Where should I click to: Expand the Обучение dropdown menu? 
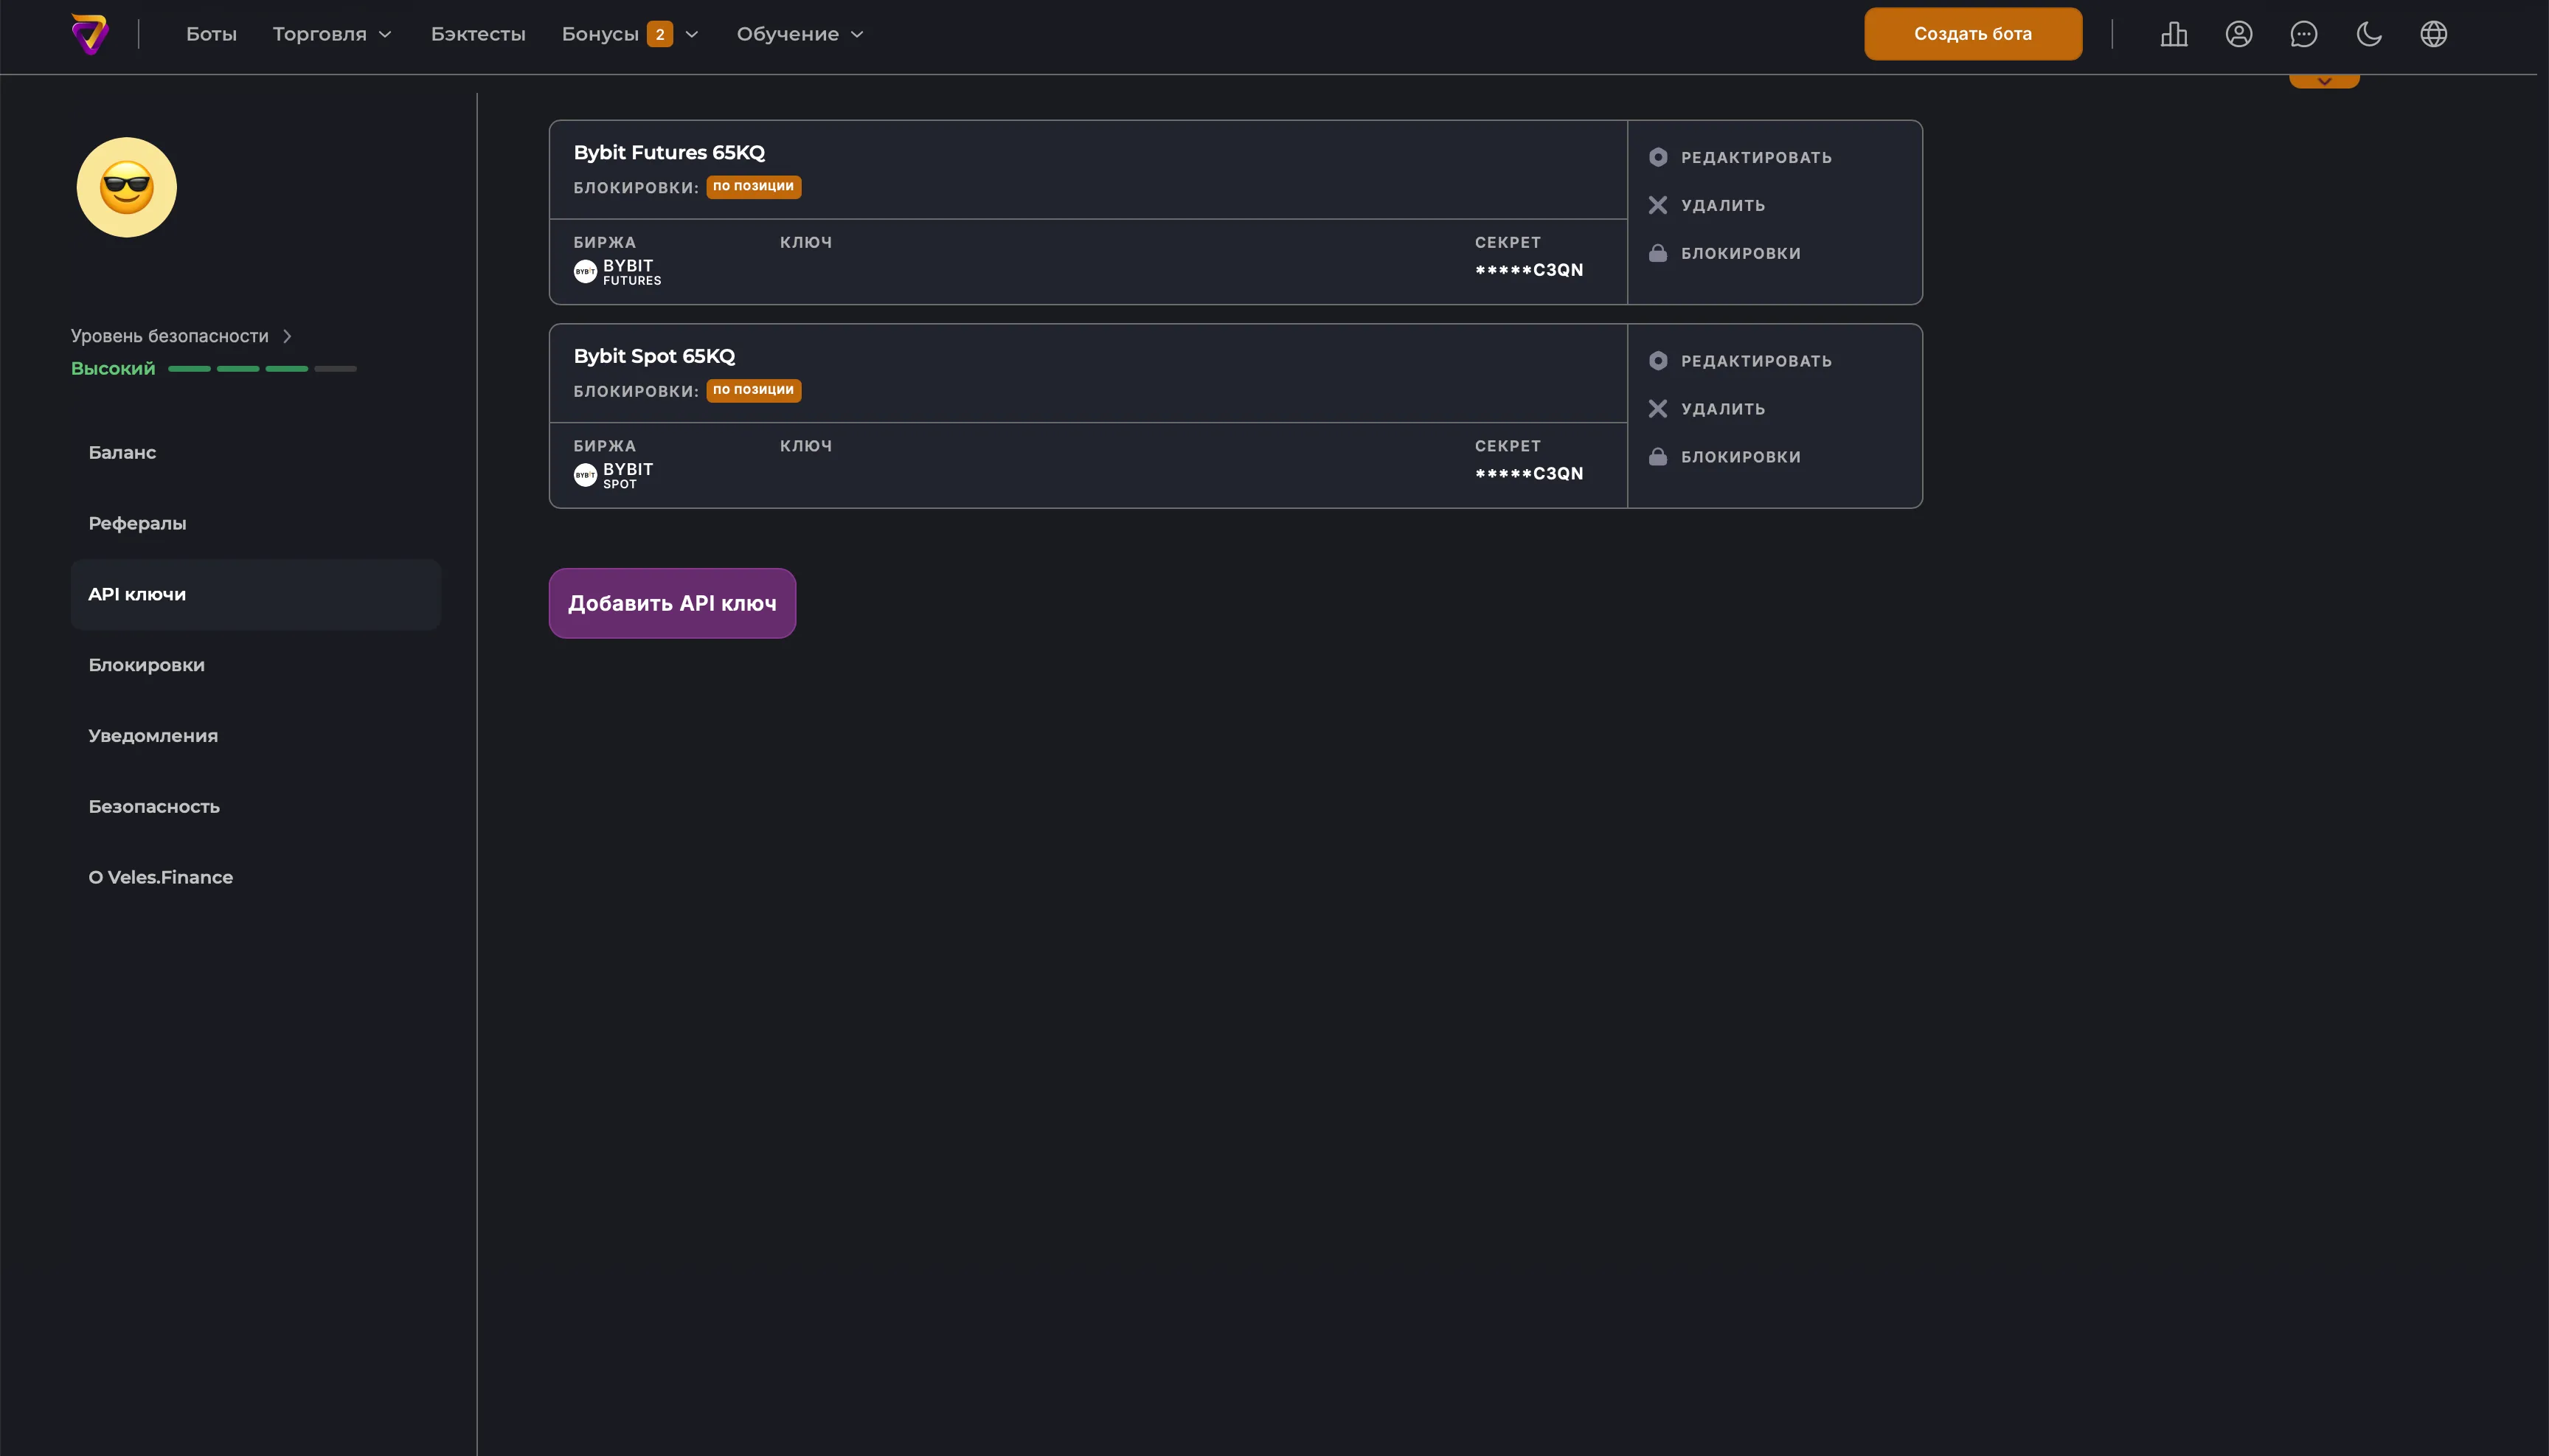coord(799,33)
